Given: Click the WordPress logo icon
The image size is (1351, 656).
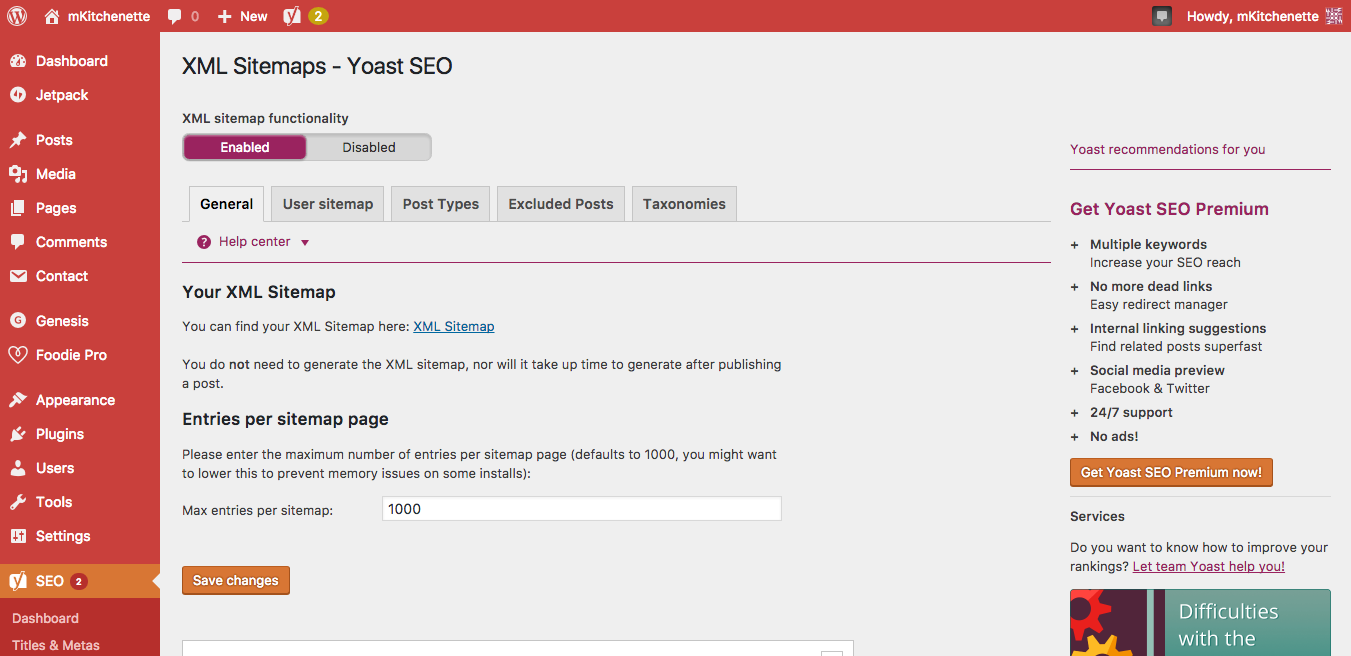Looking at the screenshot, I should point(17,16).
